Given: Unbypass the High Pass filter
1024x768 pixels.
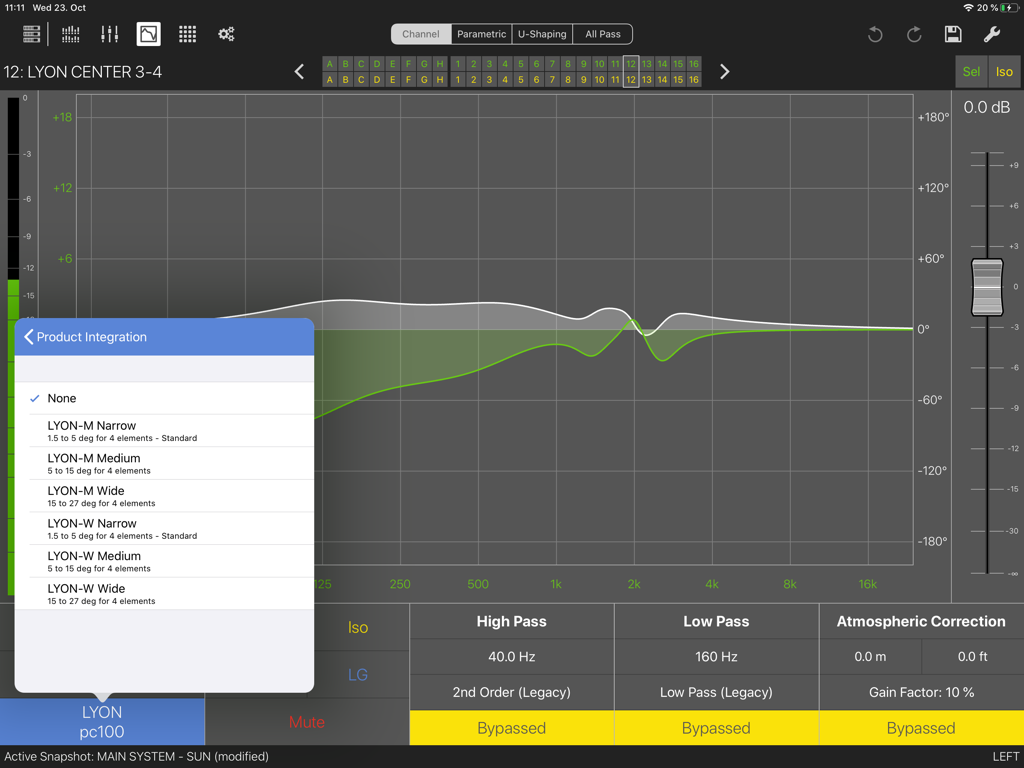Looking at the screenshot, I should click(x=511, y=728).
